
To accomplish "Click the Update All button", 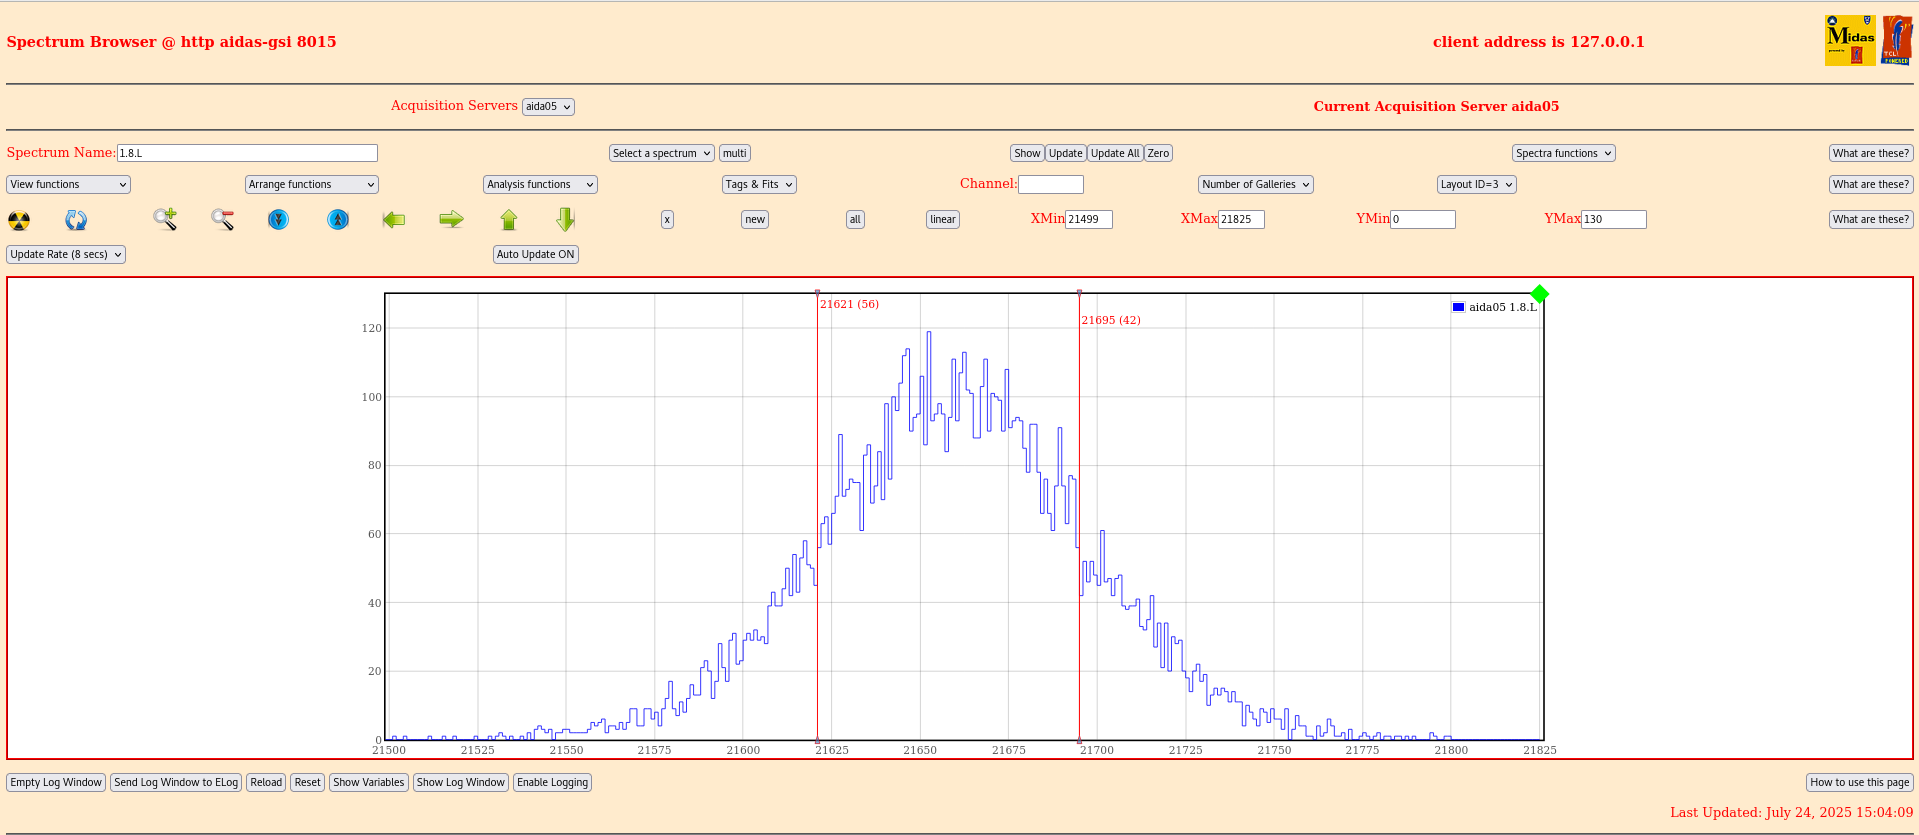I will (x=1114, y=153).
